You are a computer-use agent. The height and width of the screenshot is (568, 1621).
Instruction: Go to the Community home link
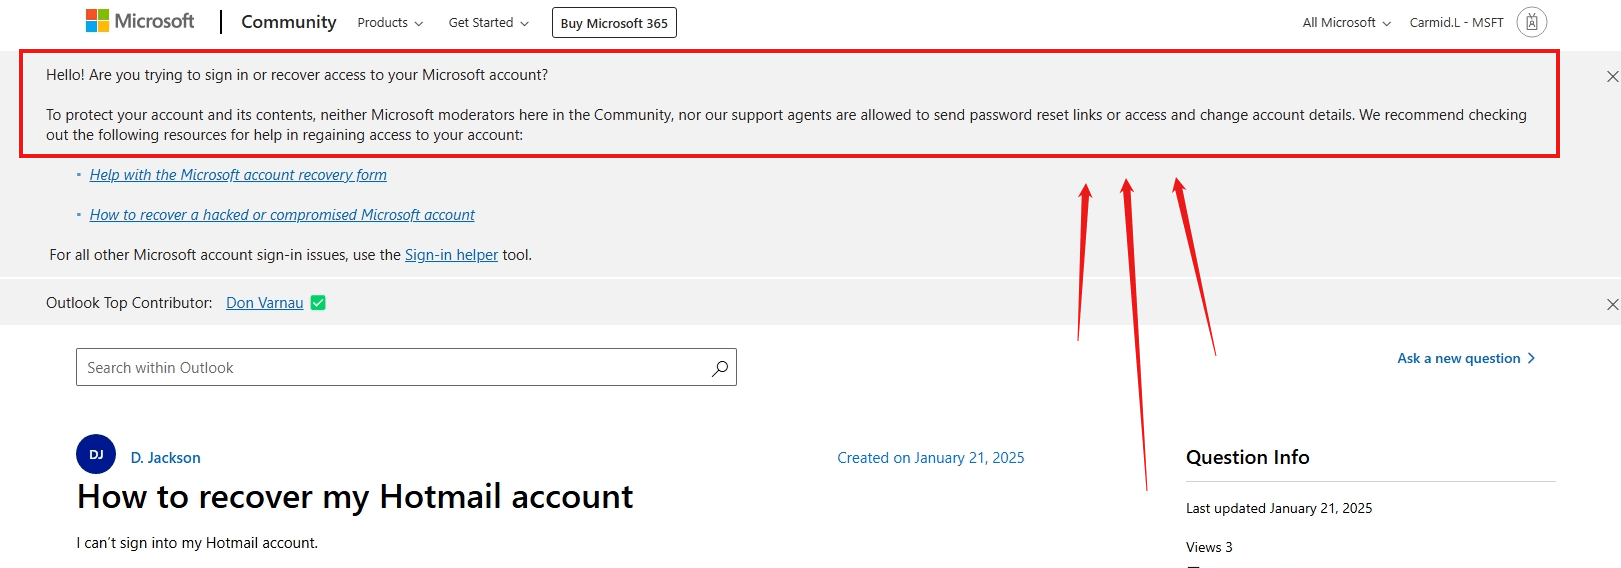(288, 22)
